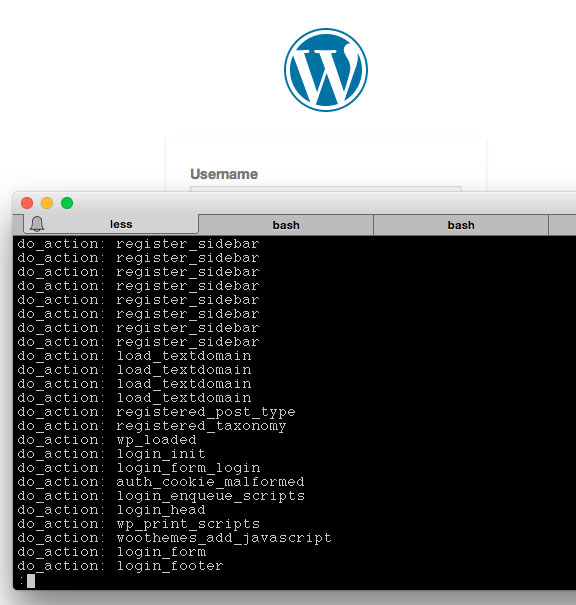This screenshot has height=605, width=576.
Task: Select the login_footer log line
Action: [120, 566]
